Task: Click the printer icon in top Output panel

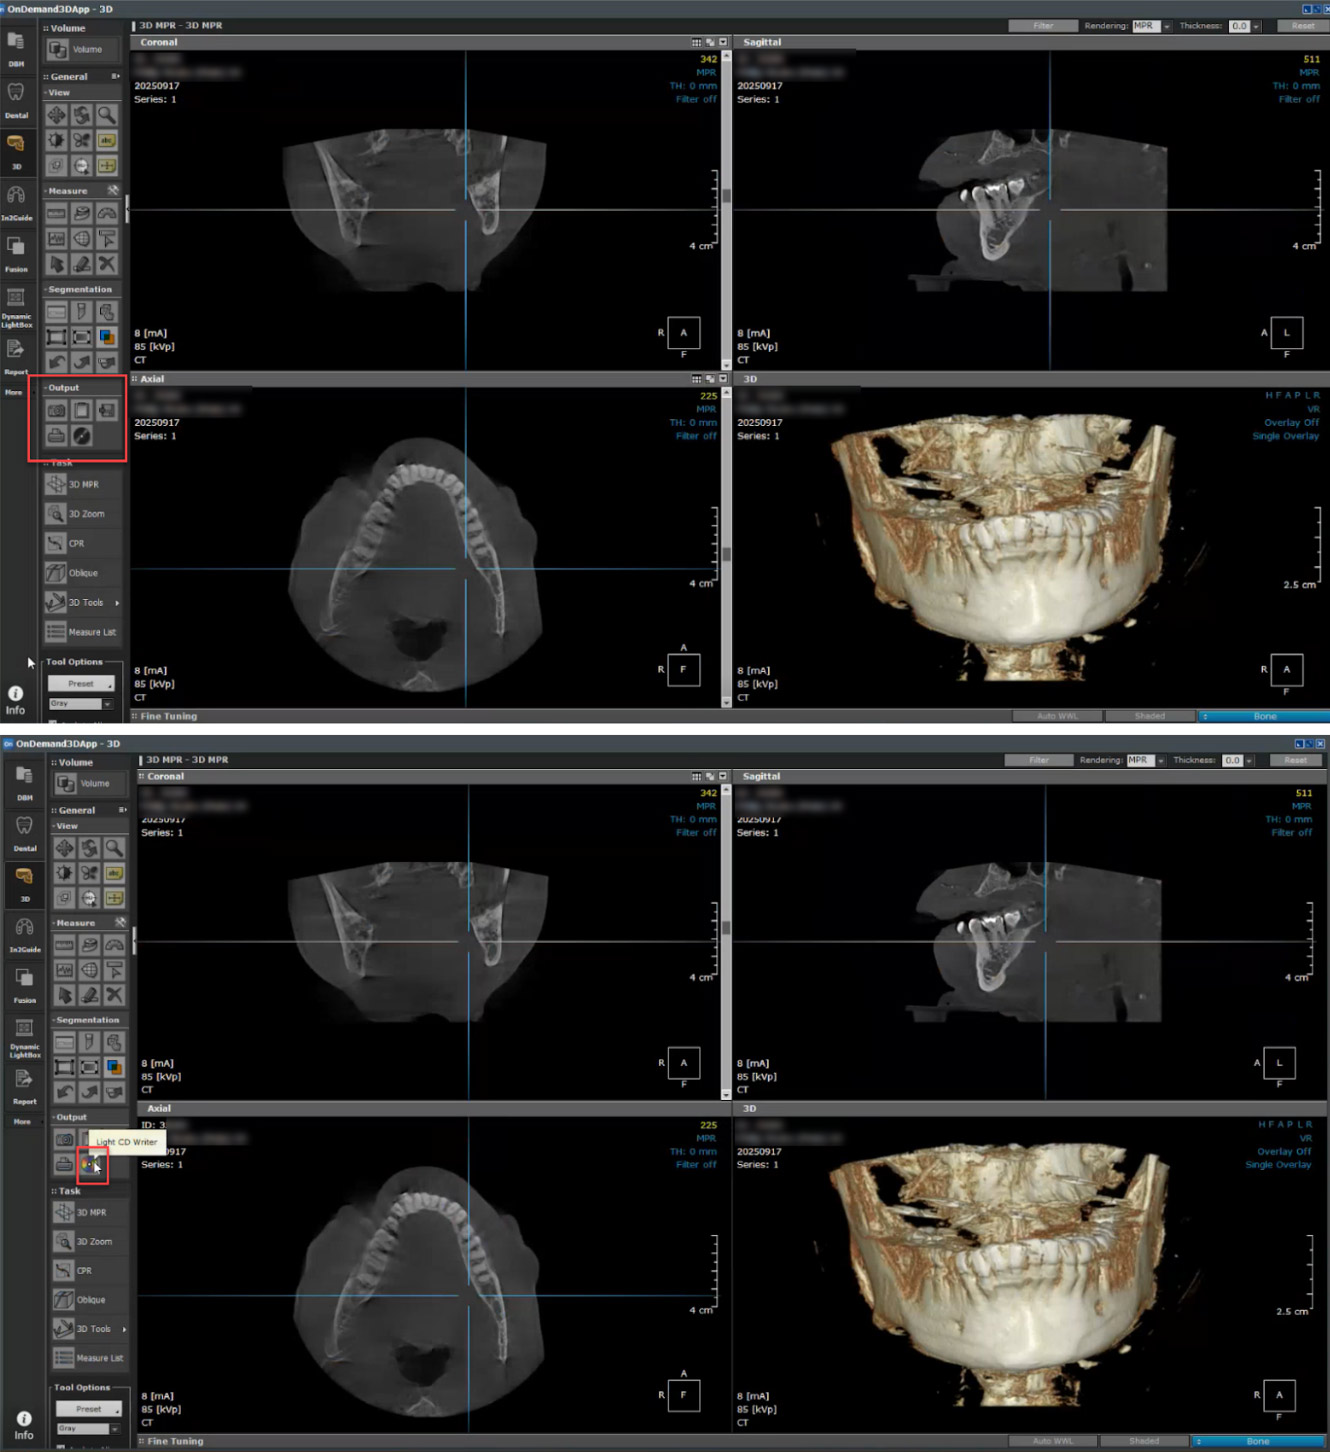Action: point(57,435)
